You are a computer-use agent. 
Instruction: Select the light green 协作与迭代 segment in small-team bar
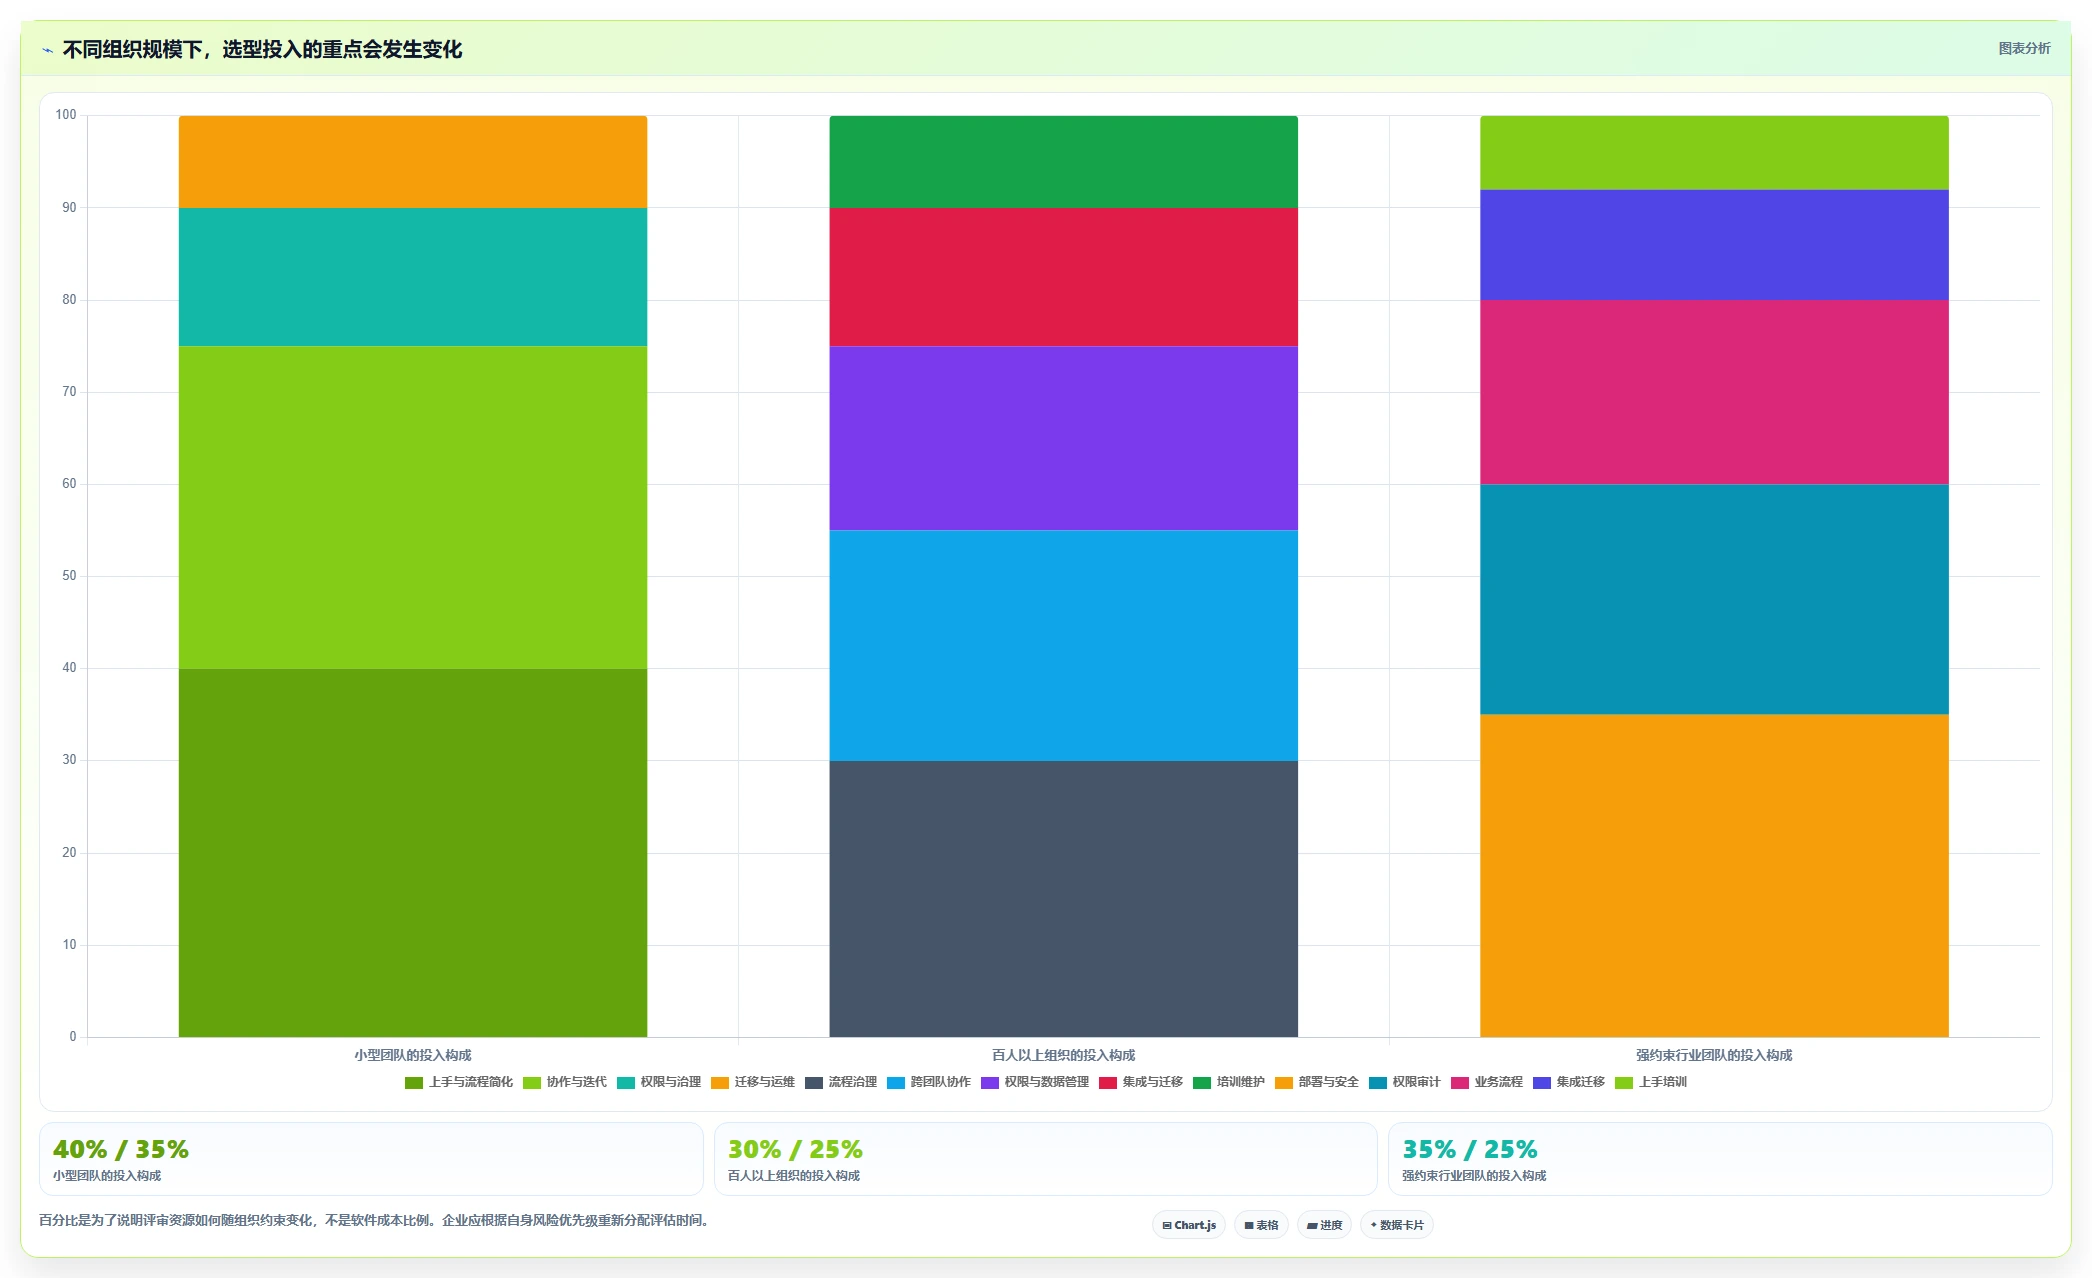[x=413, y=507]
